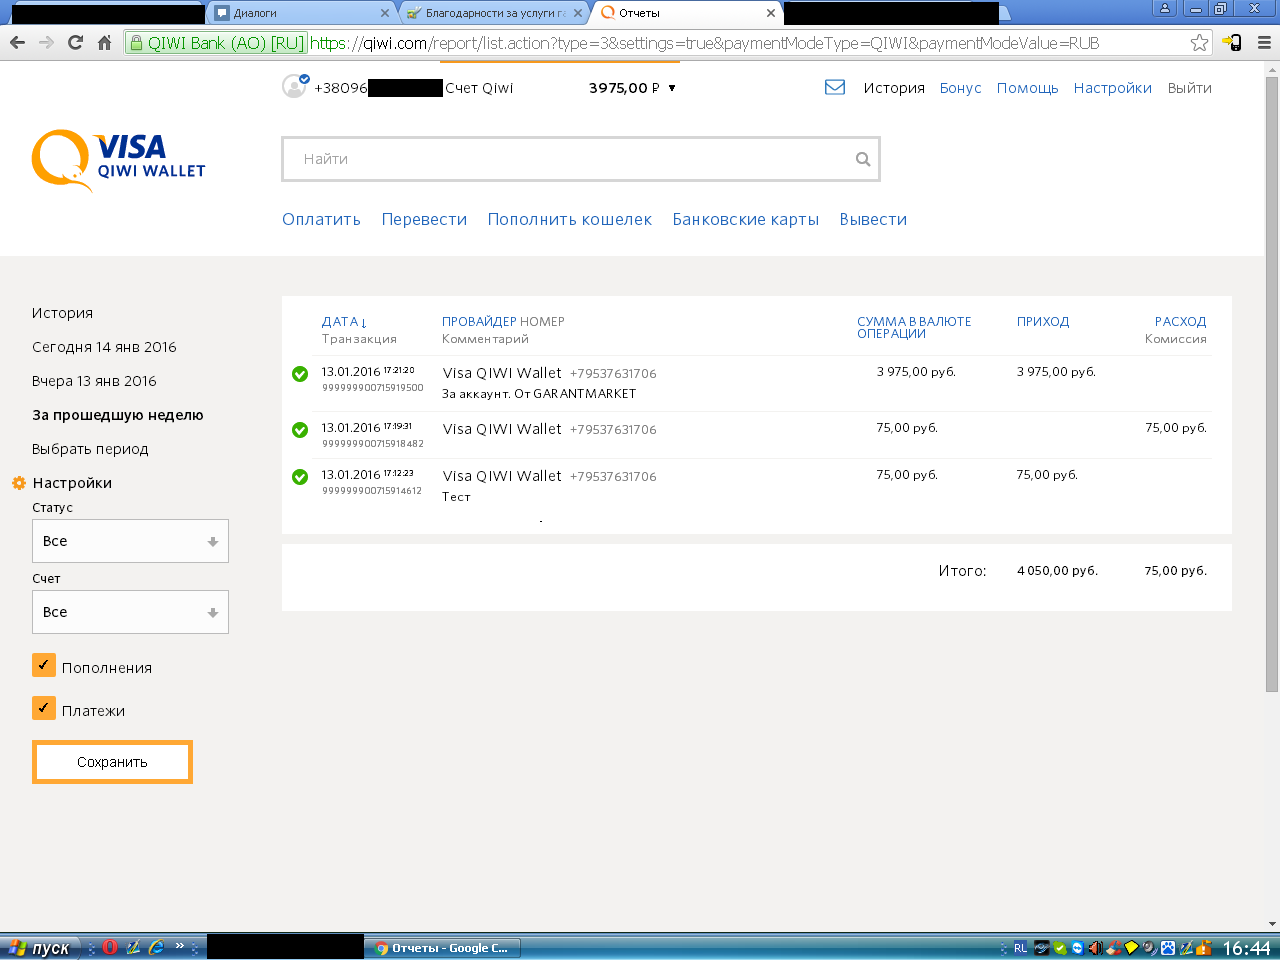Open Банковские карты link
Viewport: 1280px width, 960px height.
[745, 219]
